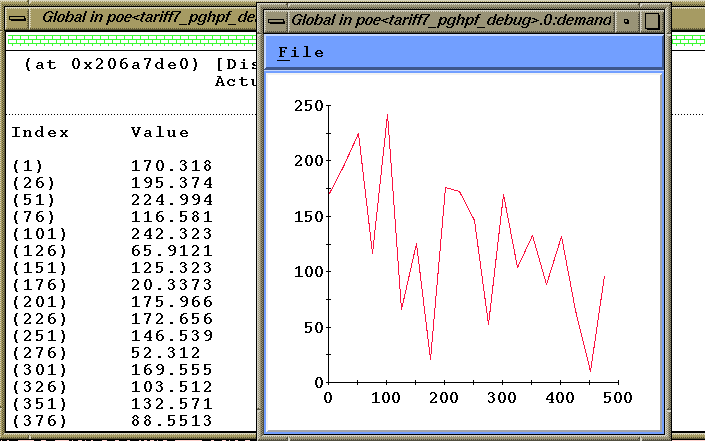The image size is (705, 441).
Task: Click the 250 label on the y-axis
Action: (x=307, y=106)
